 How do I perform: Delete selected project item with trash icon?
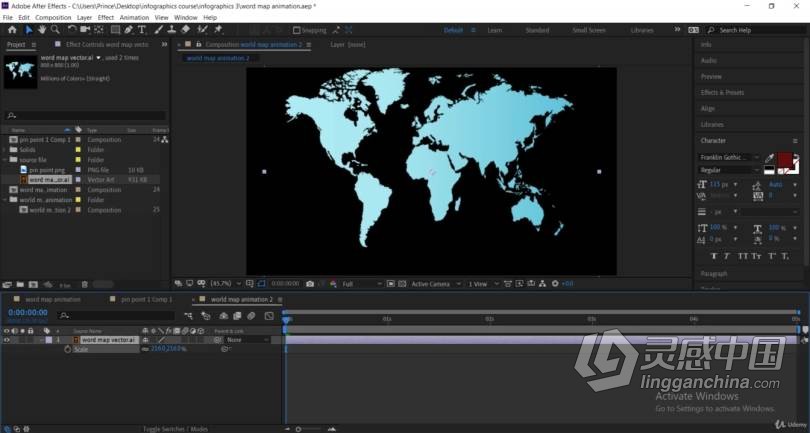click(x=85, y=284)
